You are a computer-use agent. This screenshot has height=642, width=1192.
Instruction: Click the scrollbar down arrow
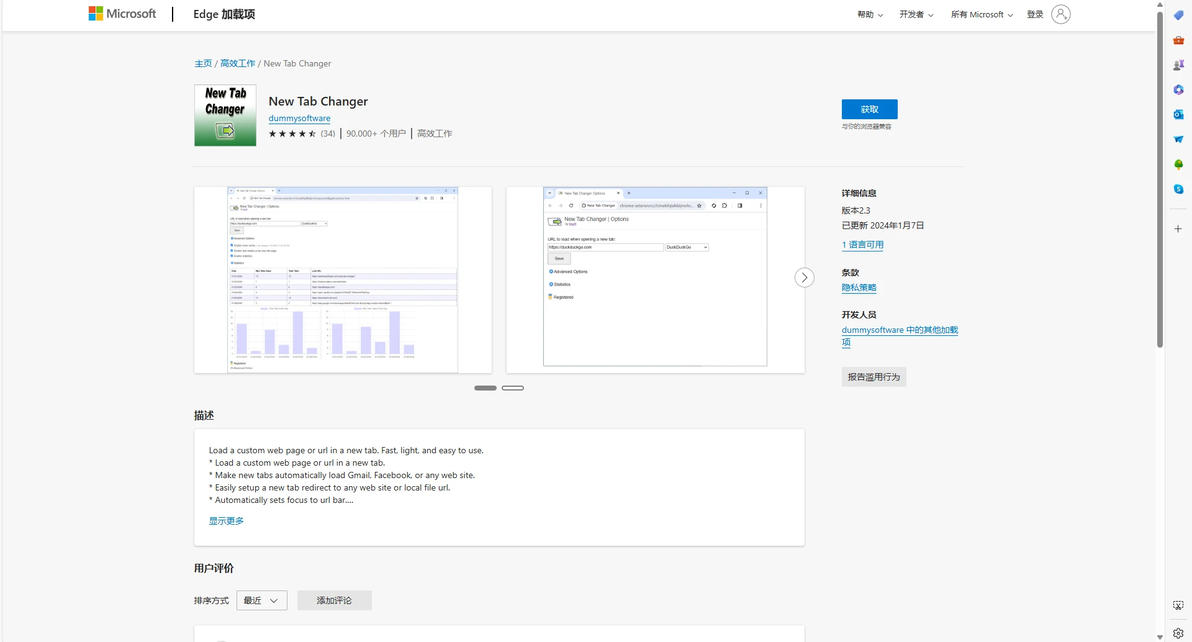[1160, 637]
